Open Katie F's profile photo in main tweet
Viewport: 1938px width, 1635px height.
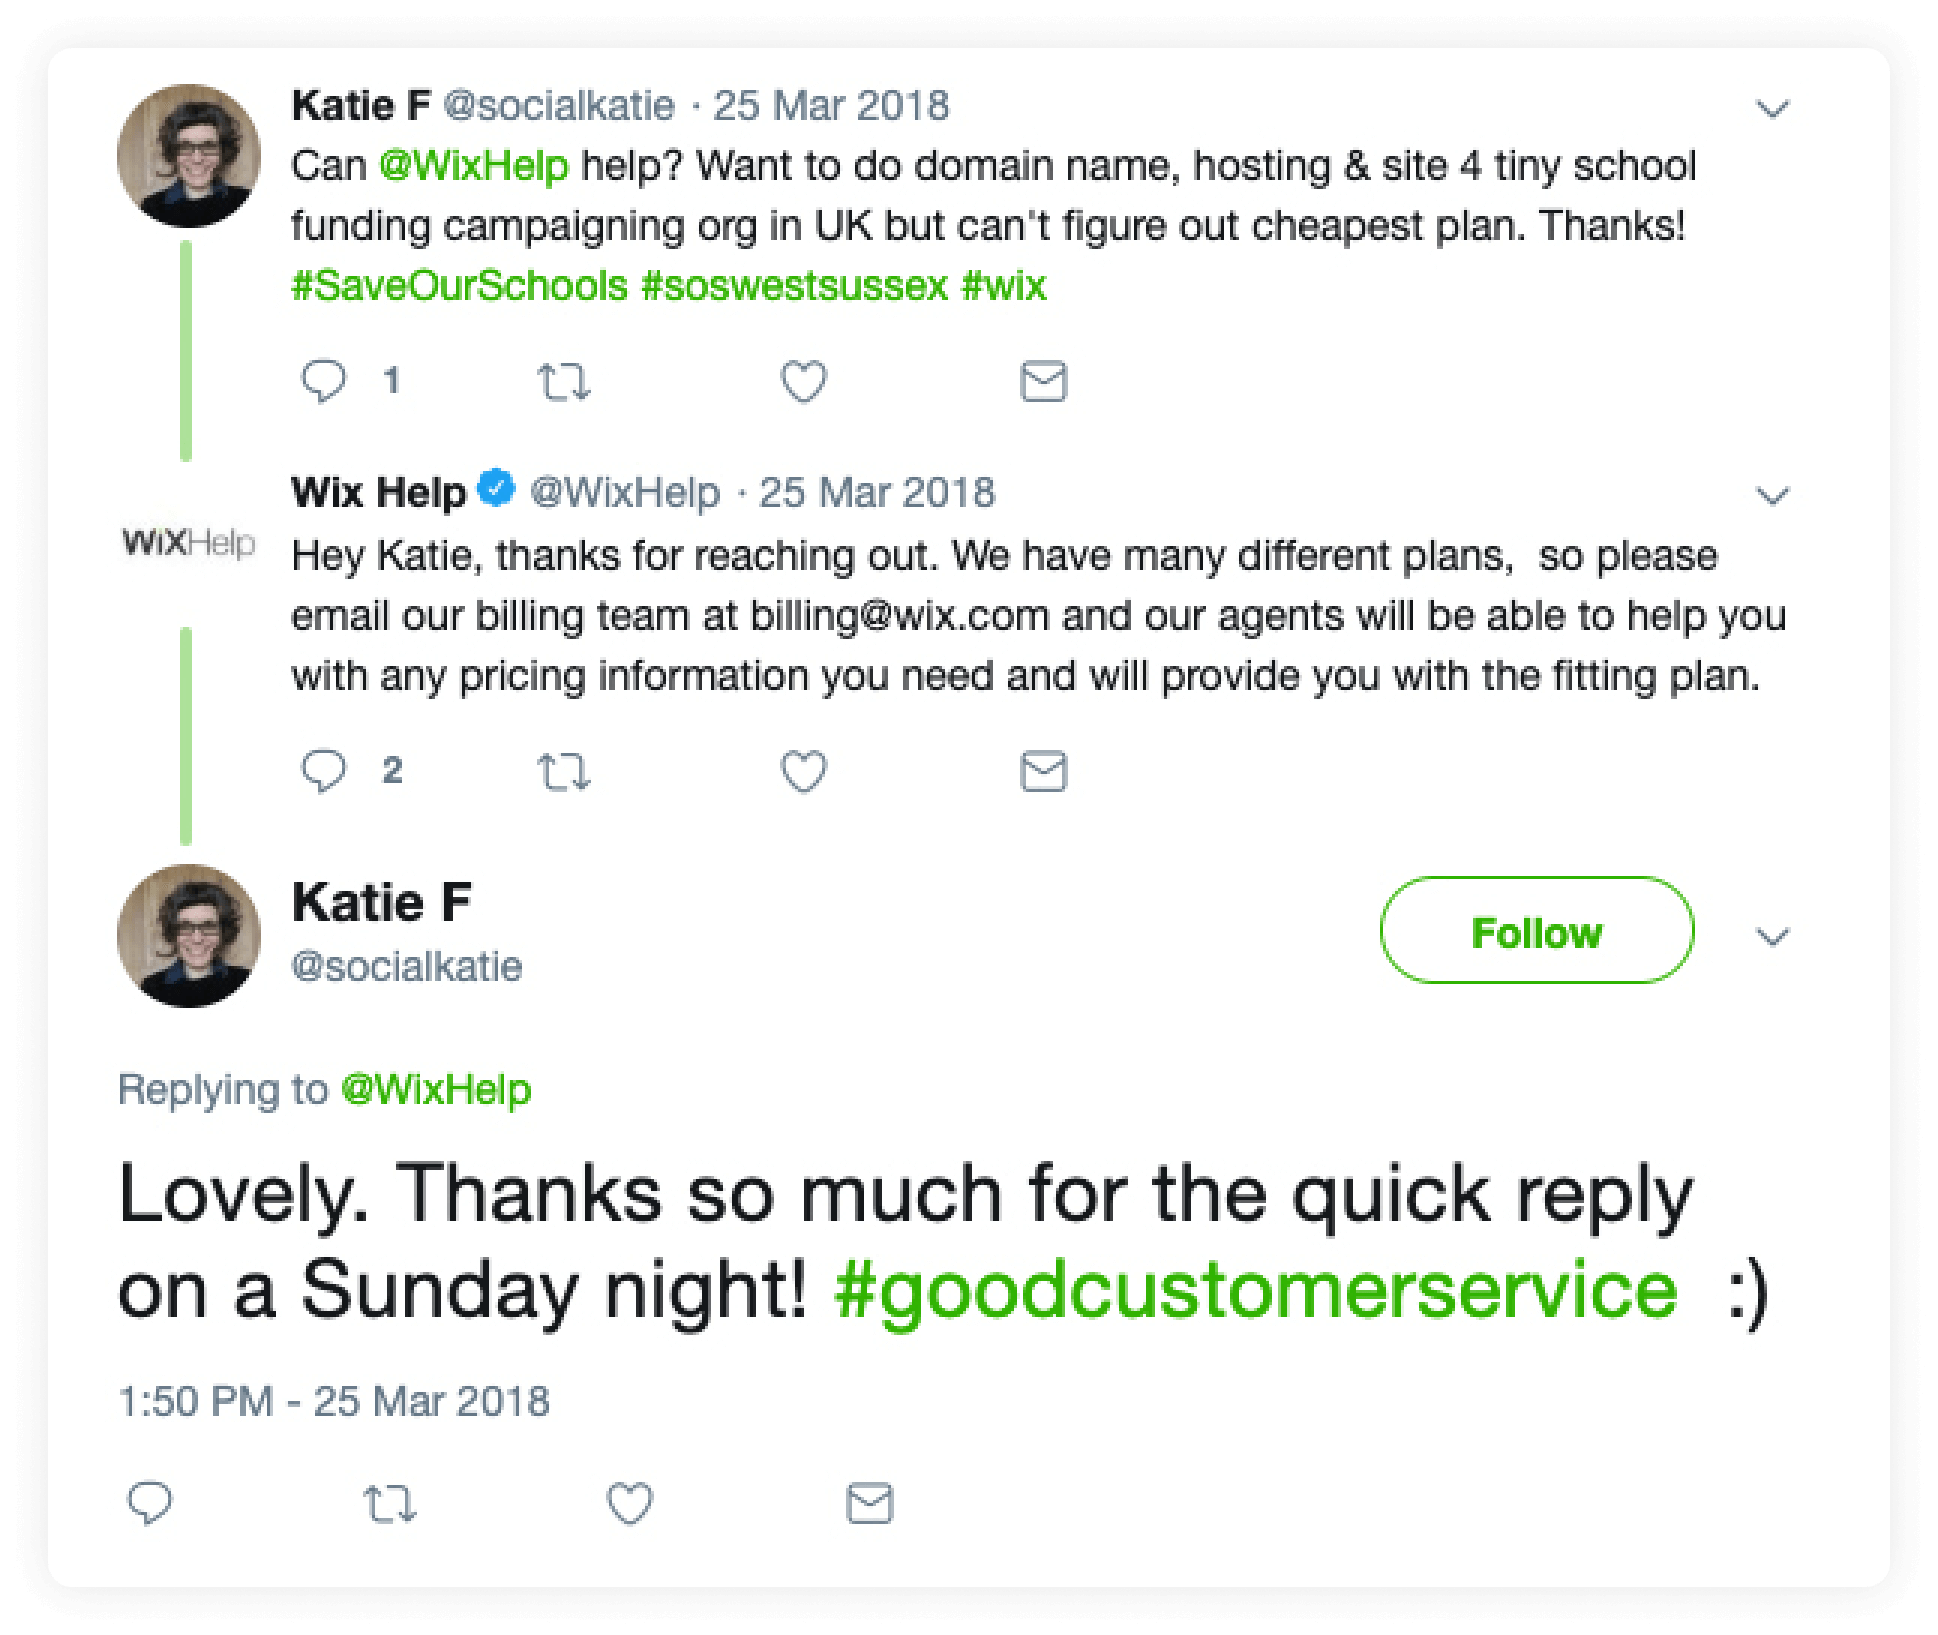(189, 936)
